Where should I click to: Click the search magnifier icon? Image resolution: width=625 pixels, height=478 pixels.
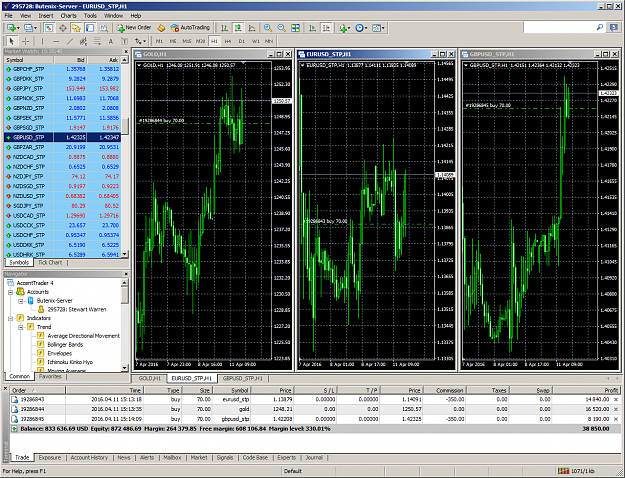click(x=599, y=28)
